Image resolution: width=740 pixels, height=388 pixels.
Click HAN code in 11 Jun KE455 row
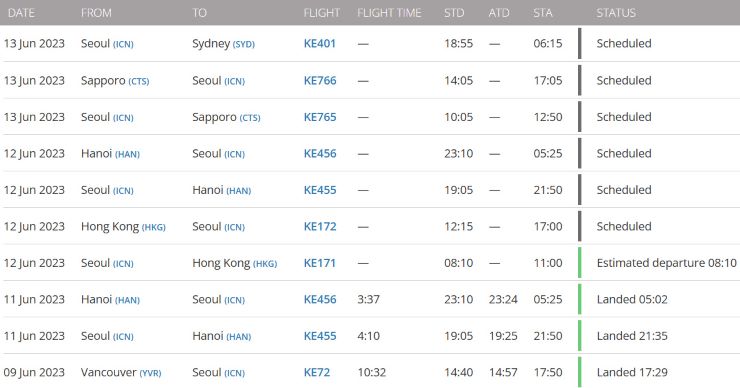pyautogui.click(x=239, y=337)
